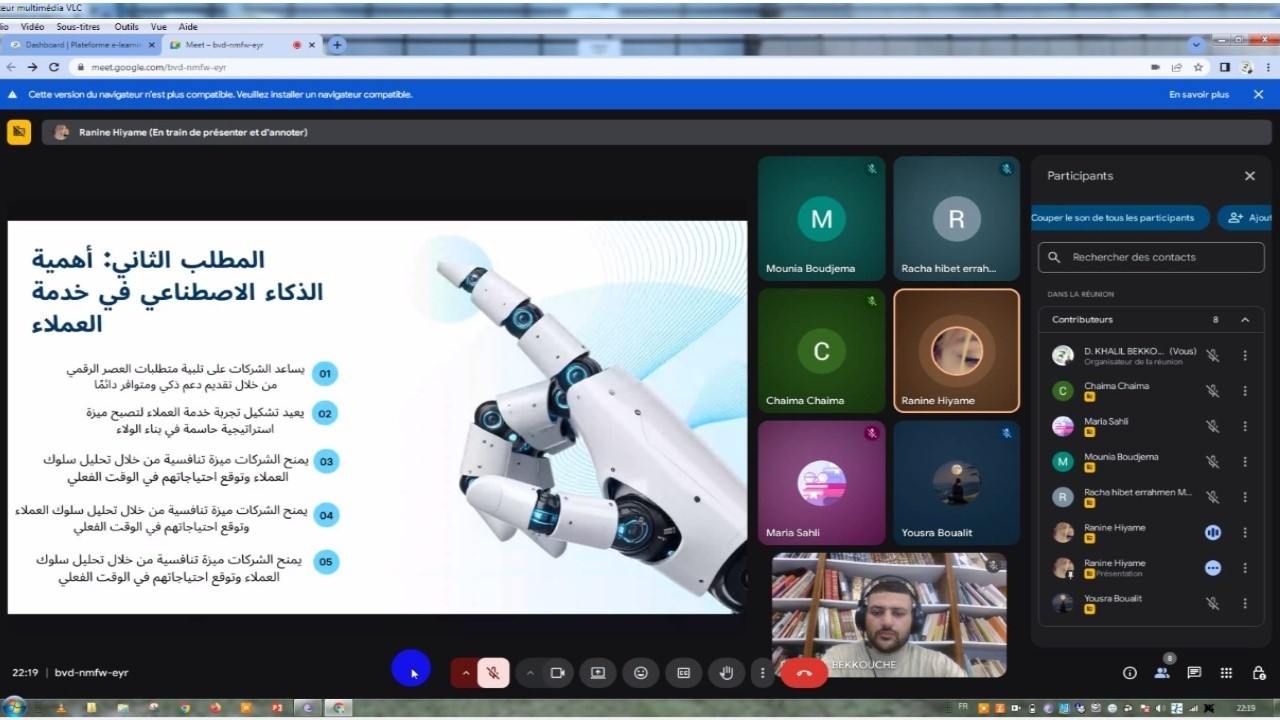Viewport: 1280px width, 720px height.
Task: Switch to Dashboard Plateforme e-learning tab
Action: pyautogui.click(x=82, y=45)
